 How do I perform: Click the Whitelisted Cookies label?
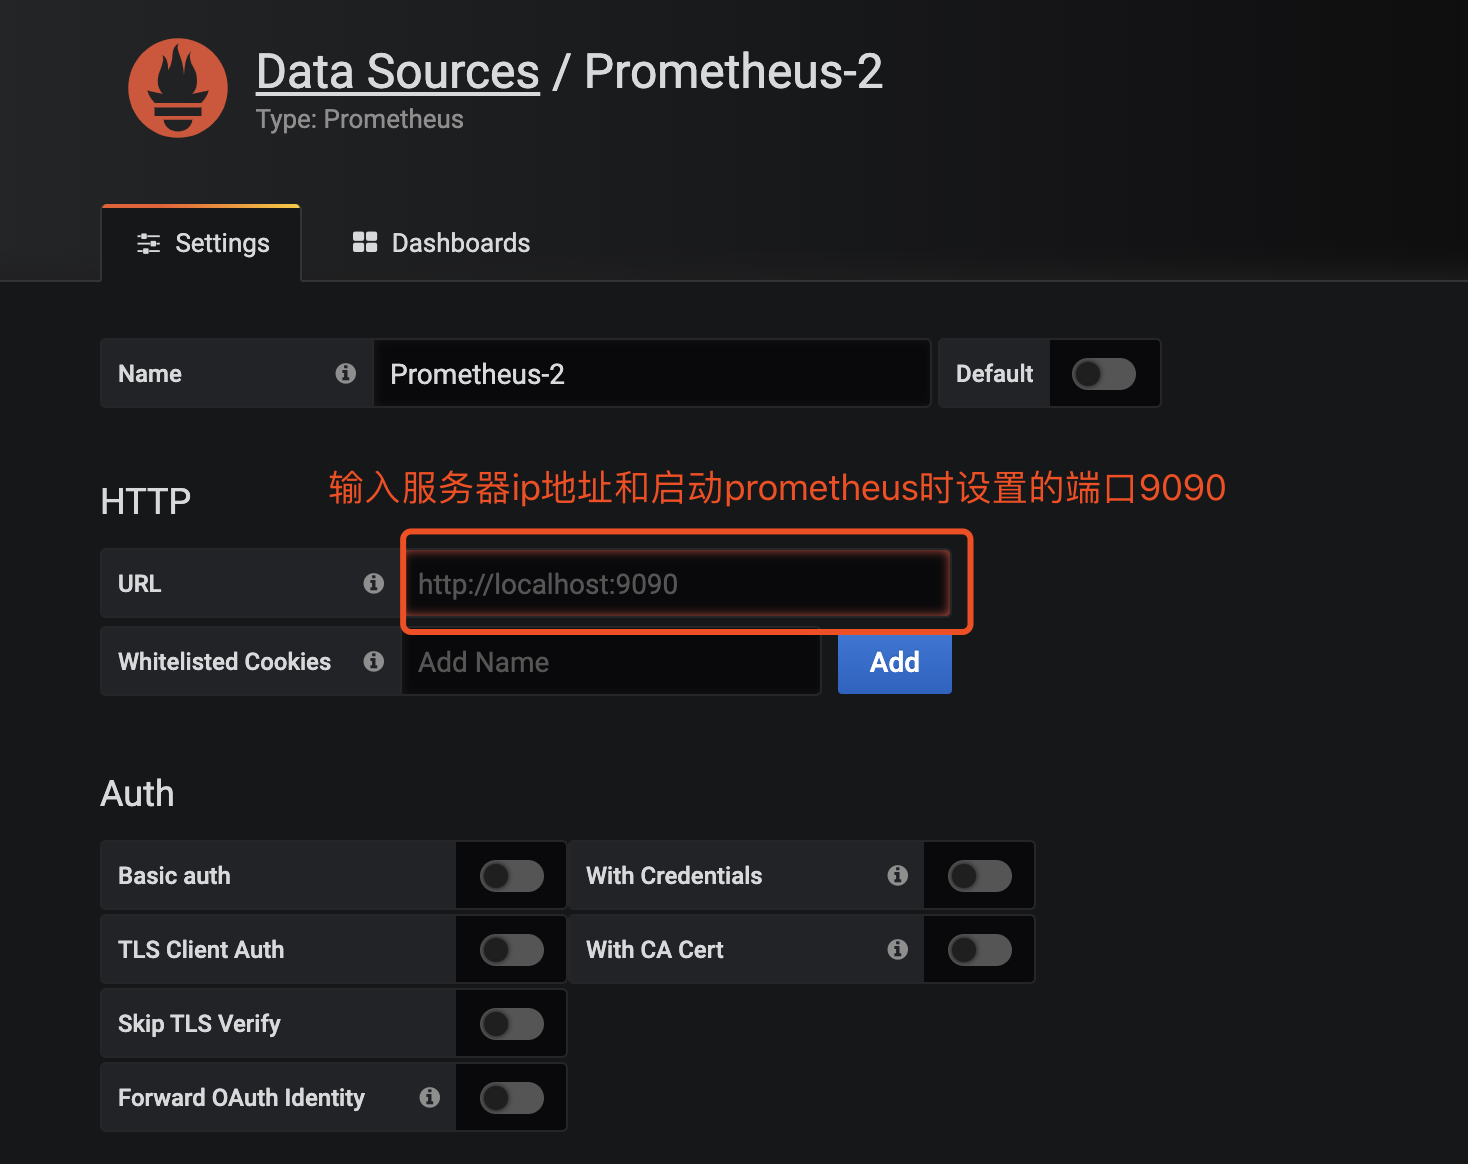pyautogui.click(x=224, y=662)
